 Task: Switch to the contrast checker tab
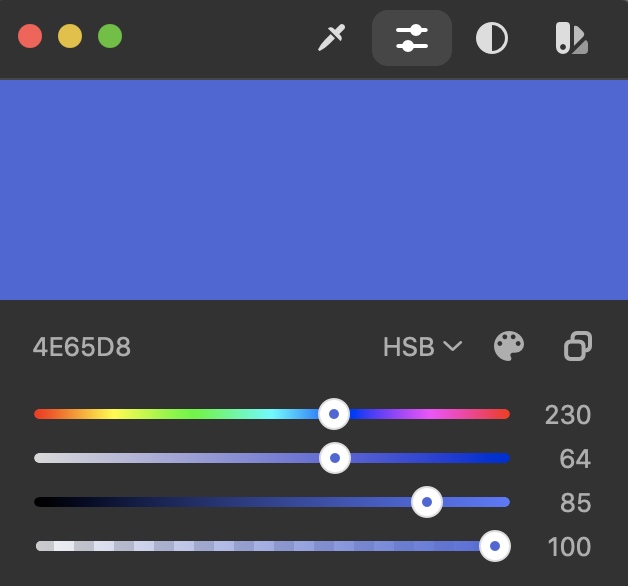(x=492, y=38)
